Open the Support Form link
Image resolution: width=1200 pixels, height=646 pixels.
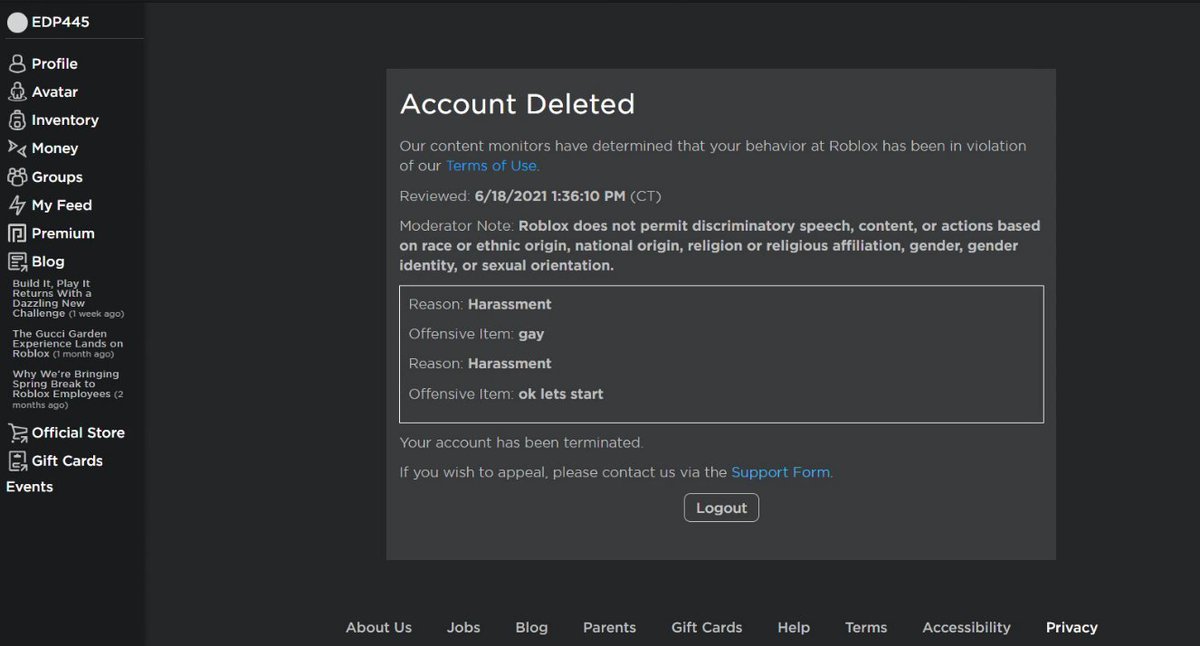pyautogui.click(x=780, y=472)
